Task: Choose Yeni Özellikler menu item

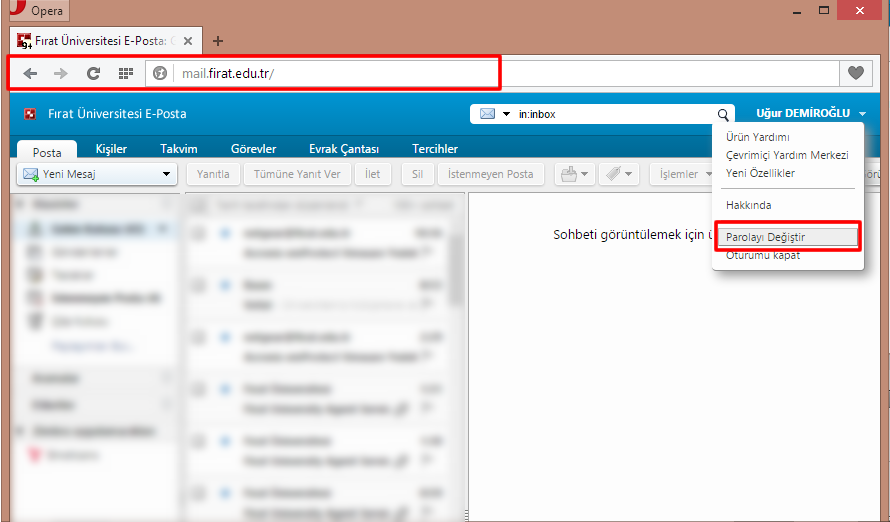Action: [760, 173]
